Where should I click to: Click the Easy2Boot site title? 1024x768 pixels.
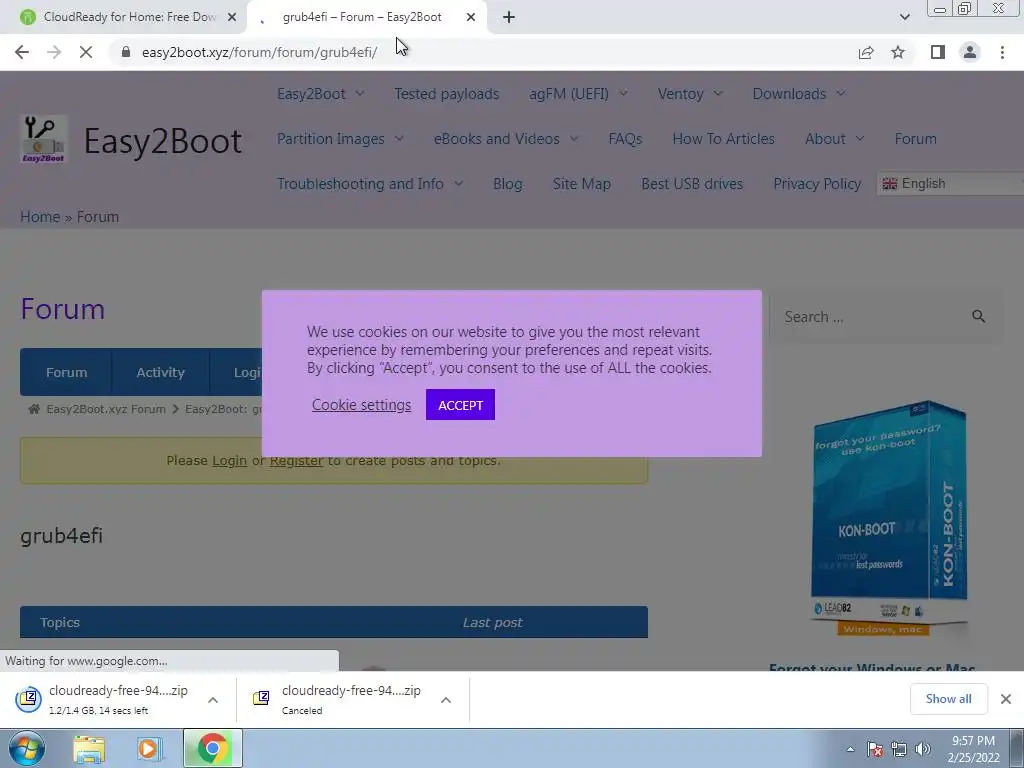(163, 140)
